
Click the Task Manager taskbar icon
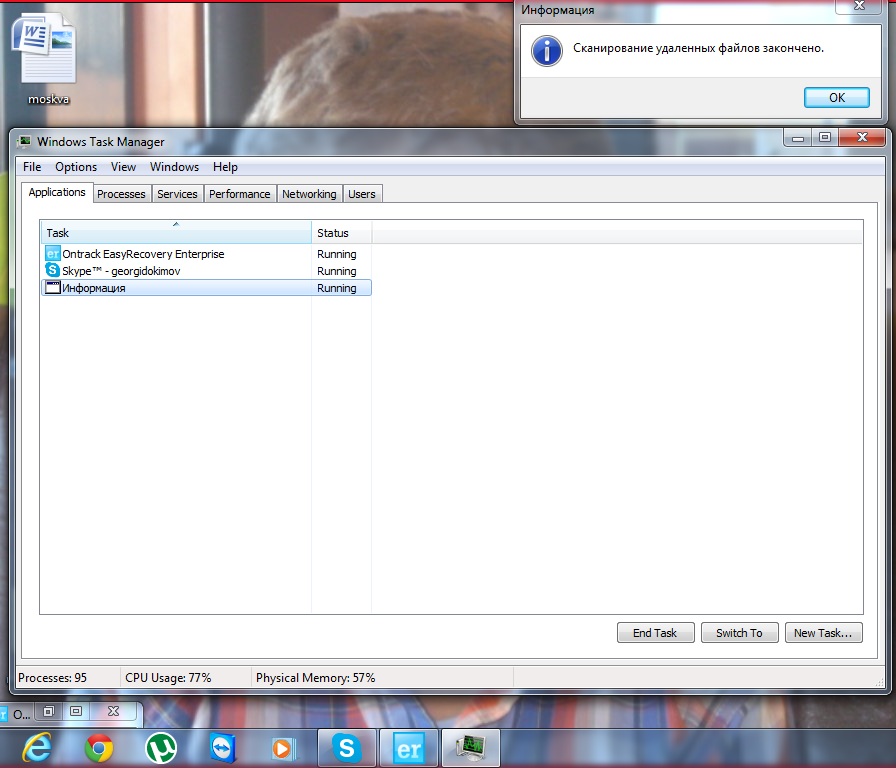[x=470, y=747]
